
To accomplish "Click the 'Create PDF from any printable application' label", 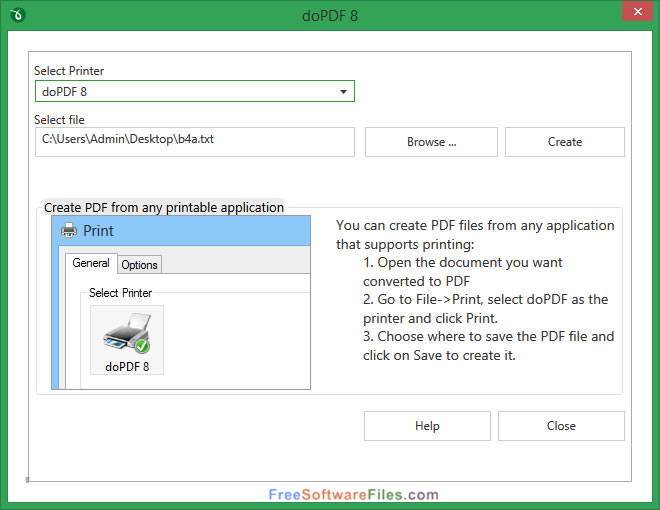I will (x=164, y=207).
